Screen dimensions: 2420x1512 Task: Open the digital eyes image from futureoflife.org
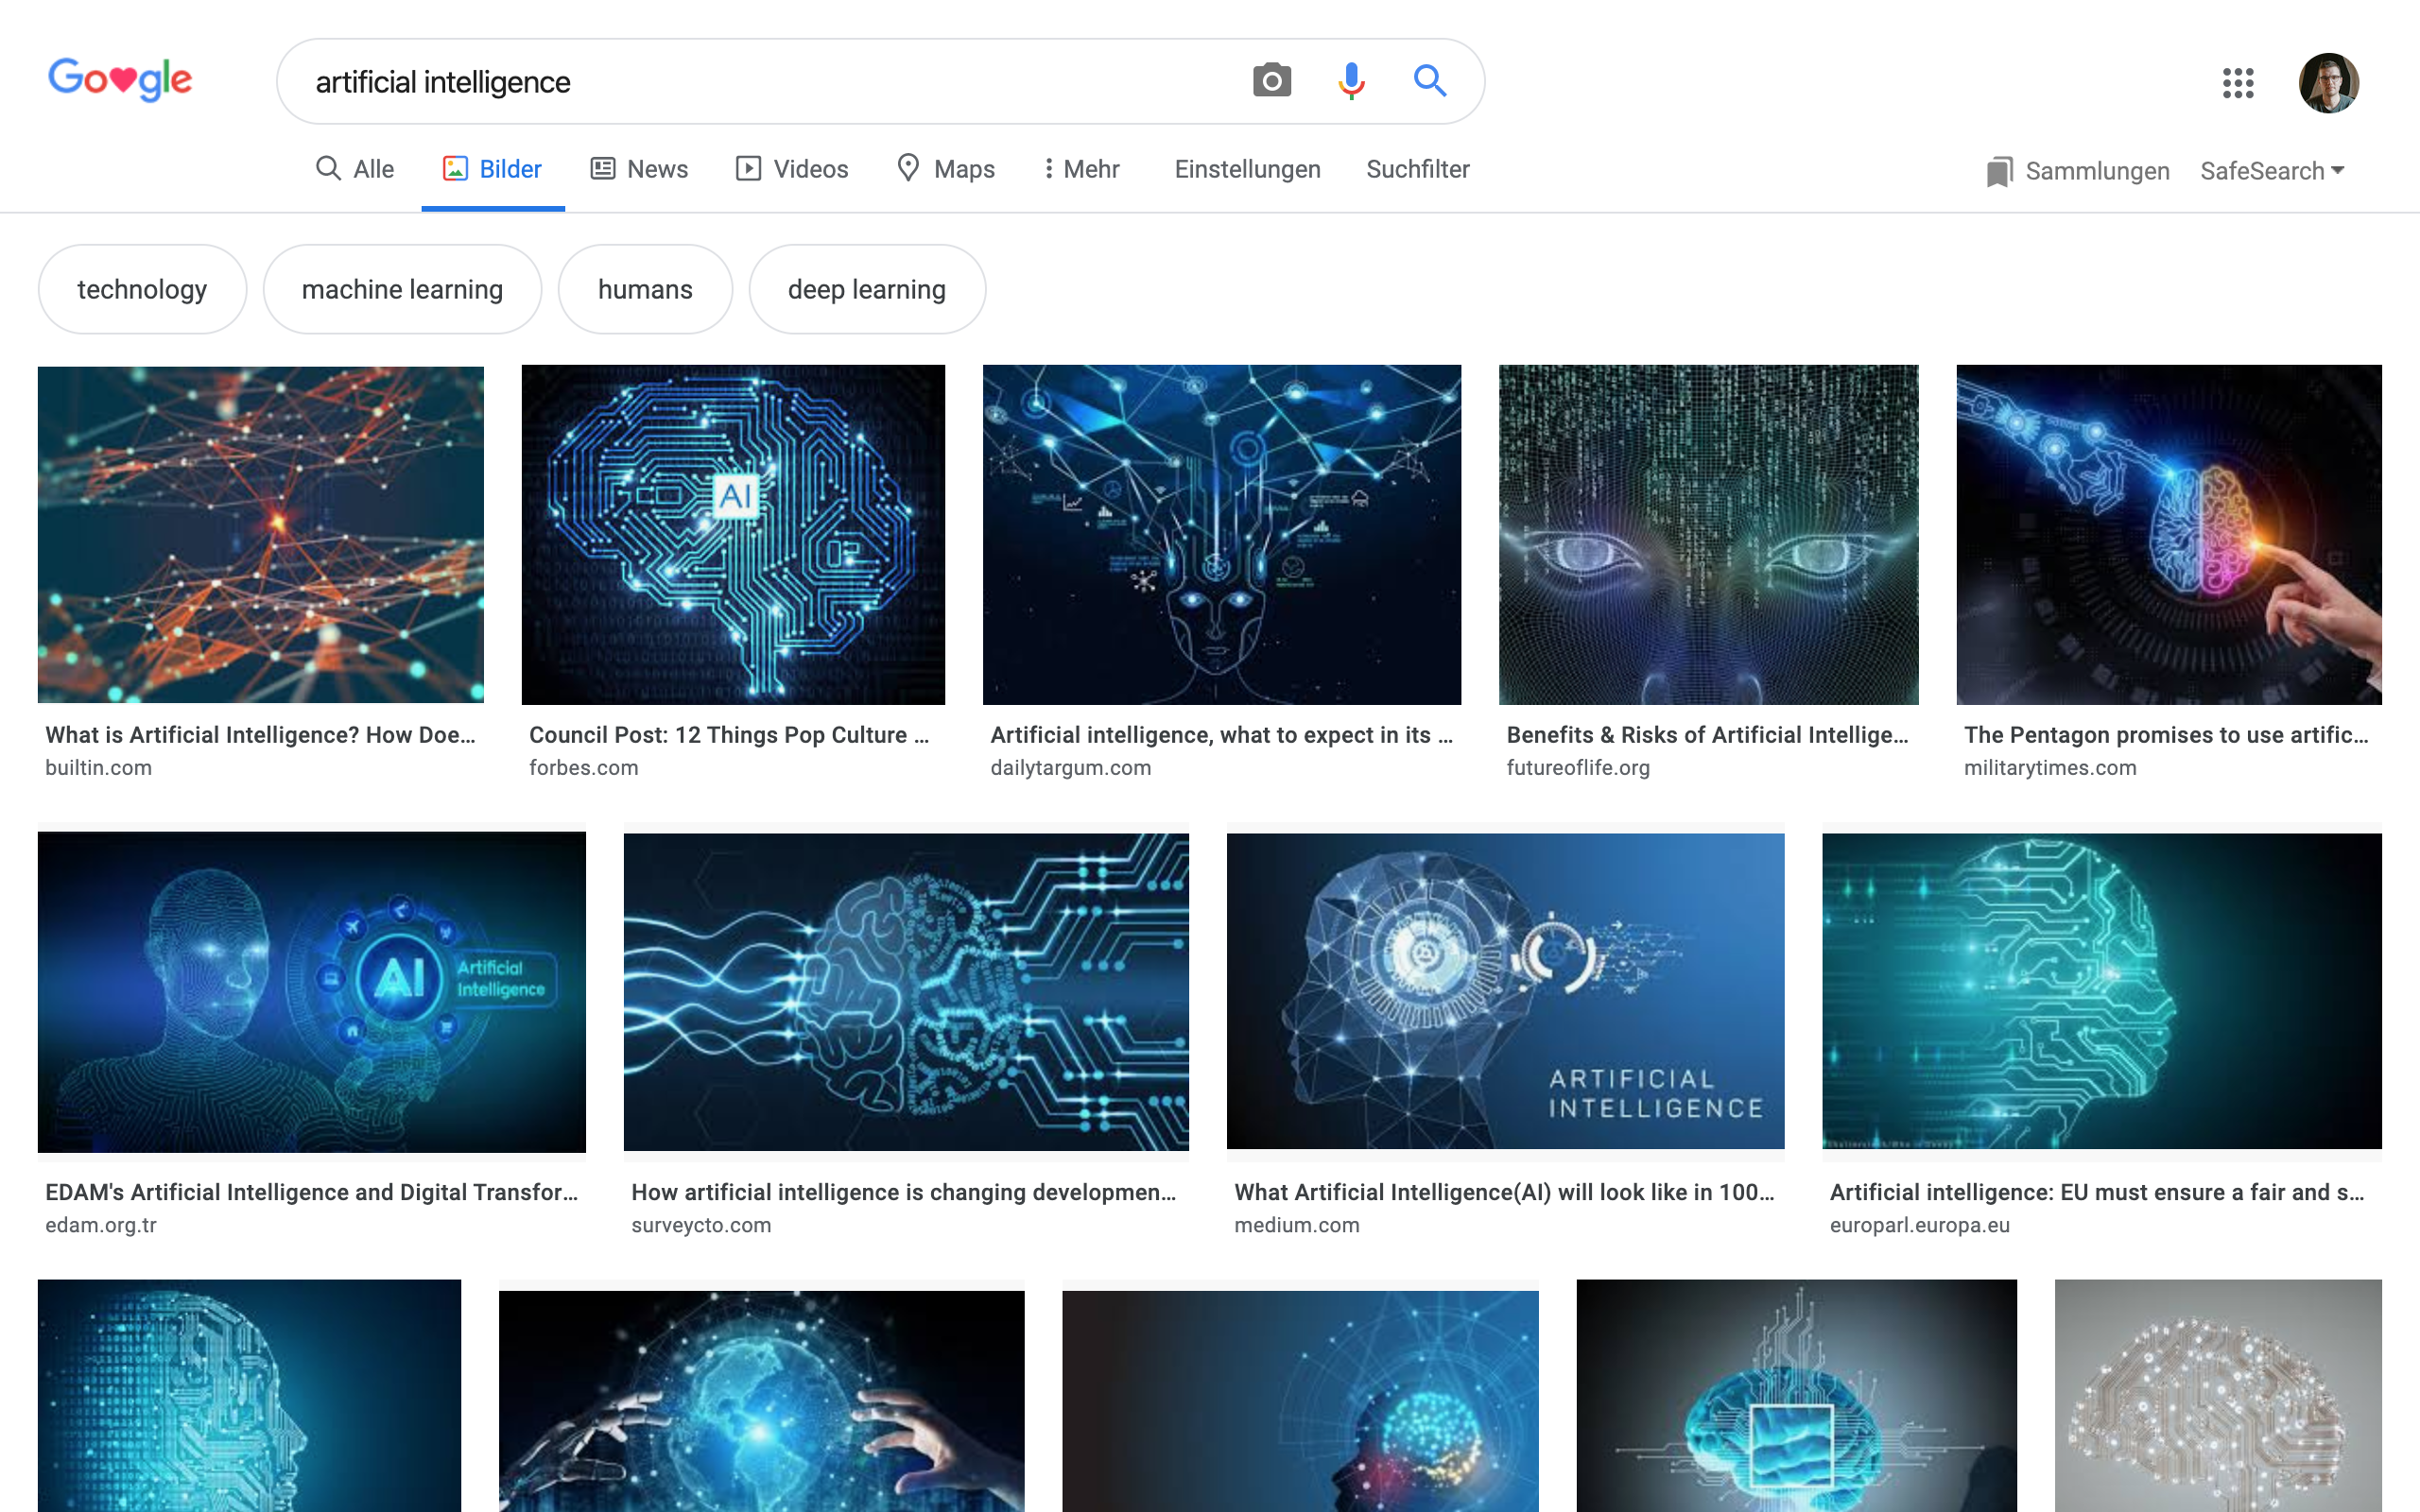coord(1708,534)
